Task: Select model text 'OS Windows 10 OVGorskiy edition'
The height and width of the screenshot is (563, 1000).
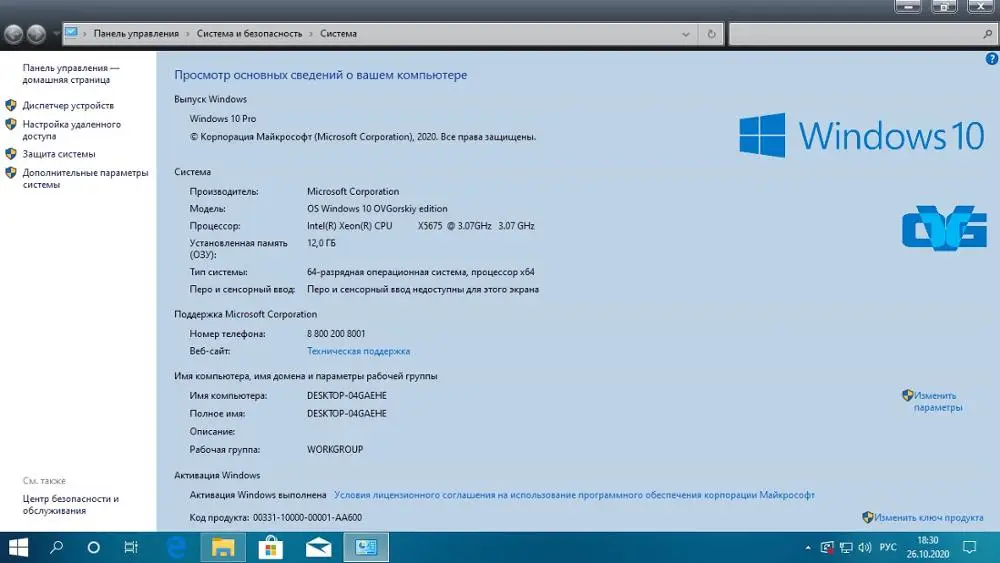Action: (377, 208)
